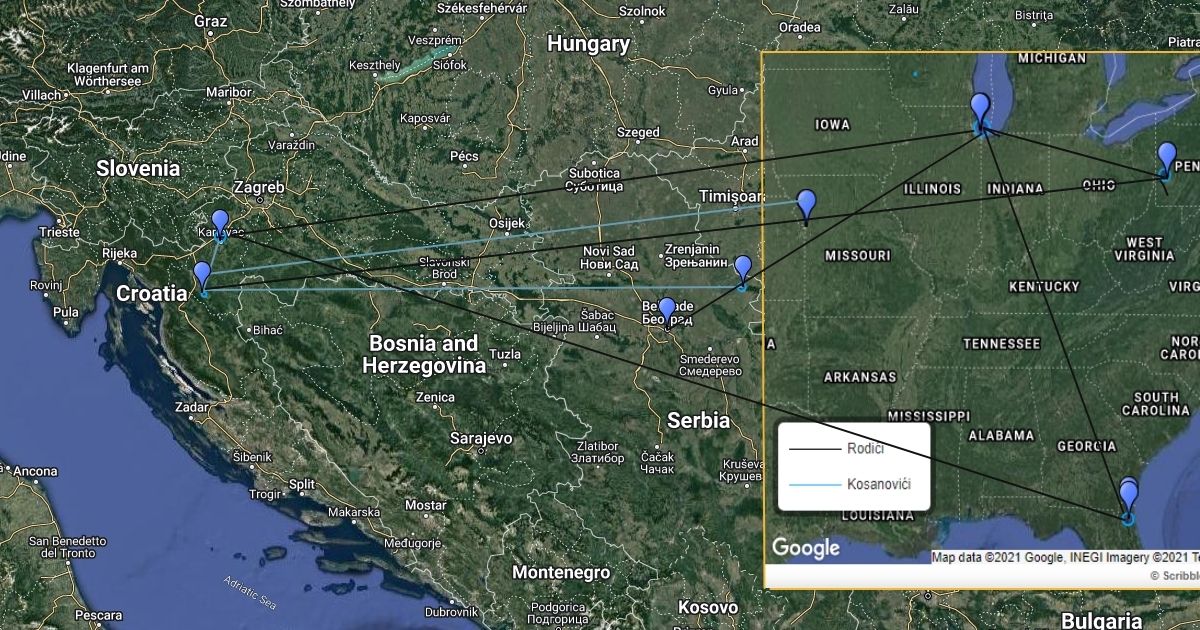Click the Kosovo label

(707, 607)
